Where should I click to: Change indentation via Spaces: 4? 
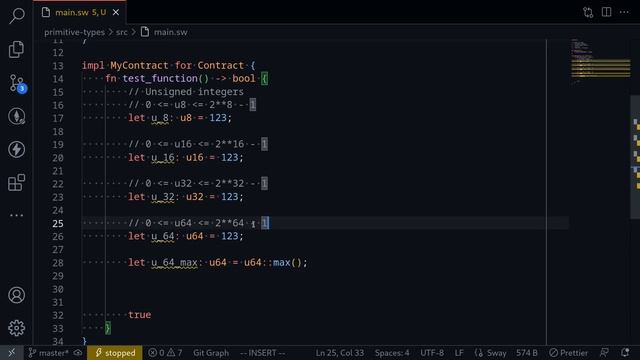coord(392,353)
